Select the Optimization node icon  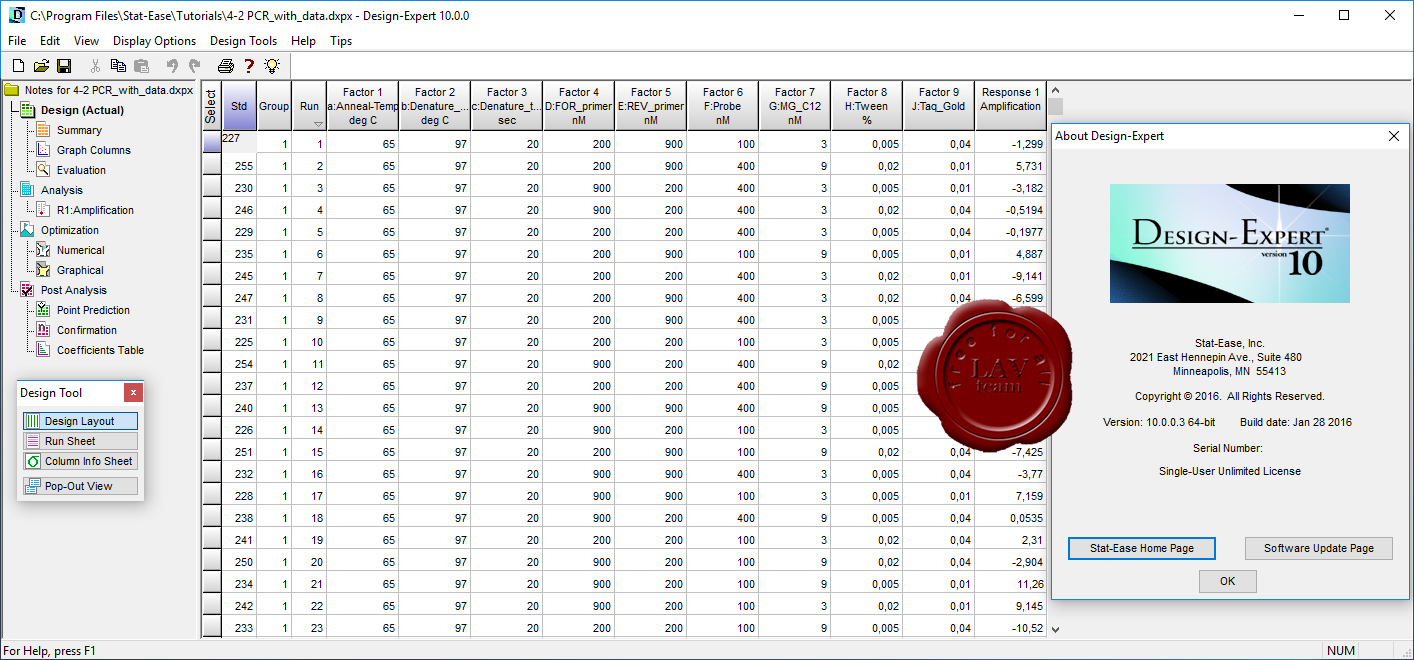click(x=27, y=230)
